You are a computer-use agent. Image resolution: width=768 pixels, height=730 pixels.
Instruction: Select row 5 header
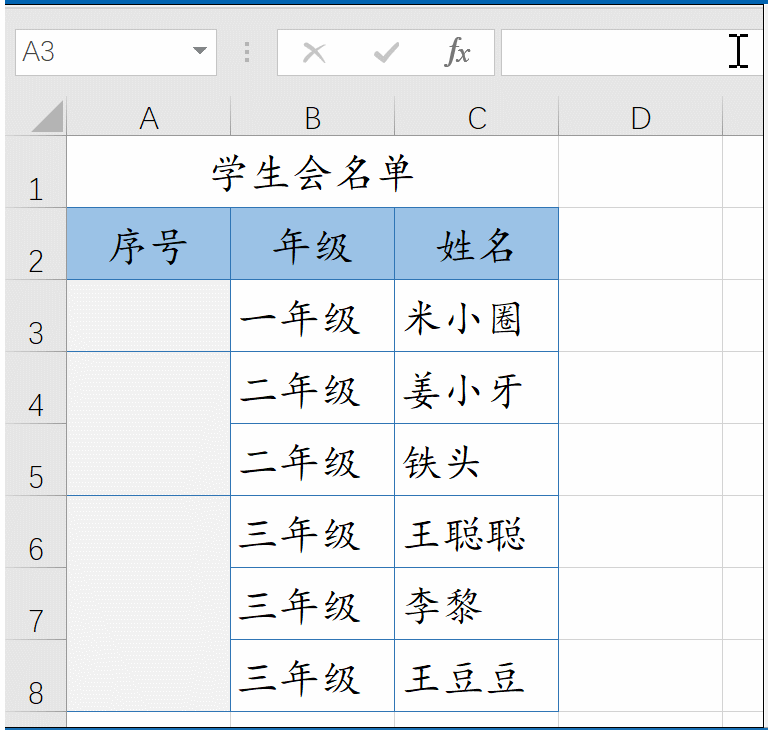[36, 460]
